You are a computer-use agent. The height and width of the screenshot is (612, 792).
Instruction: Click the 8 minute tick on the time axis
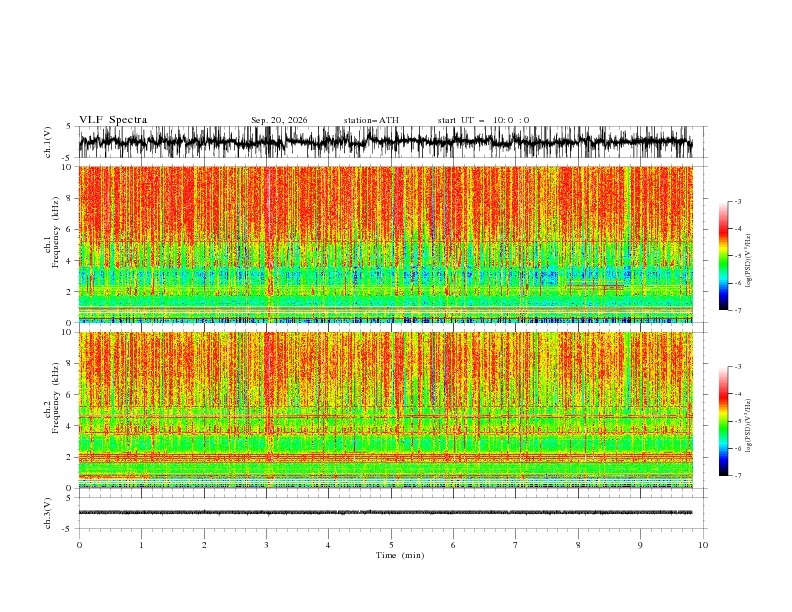(578, 545)
